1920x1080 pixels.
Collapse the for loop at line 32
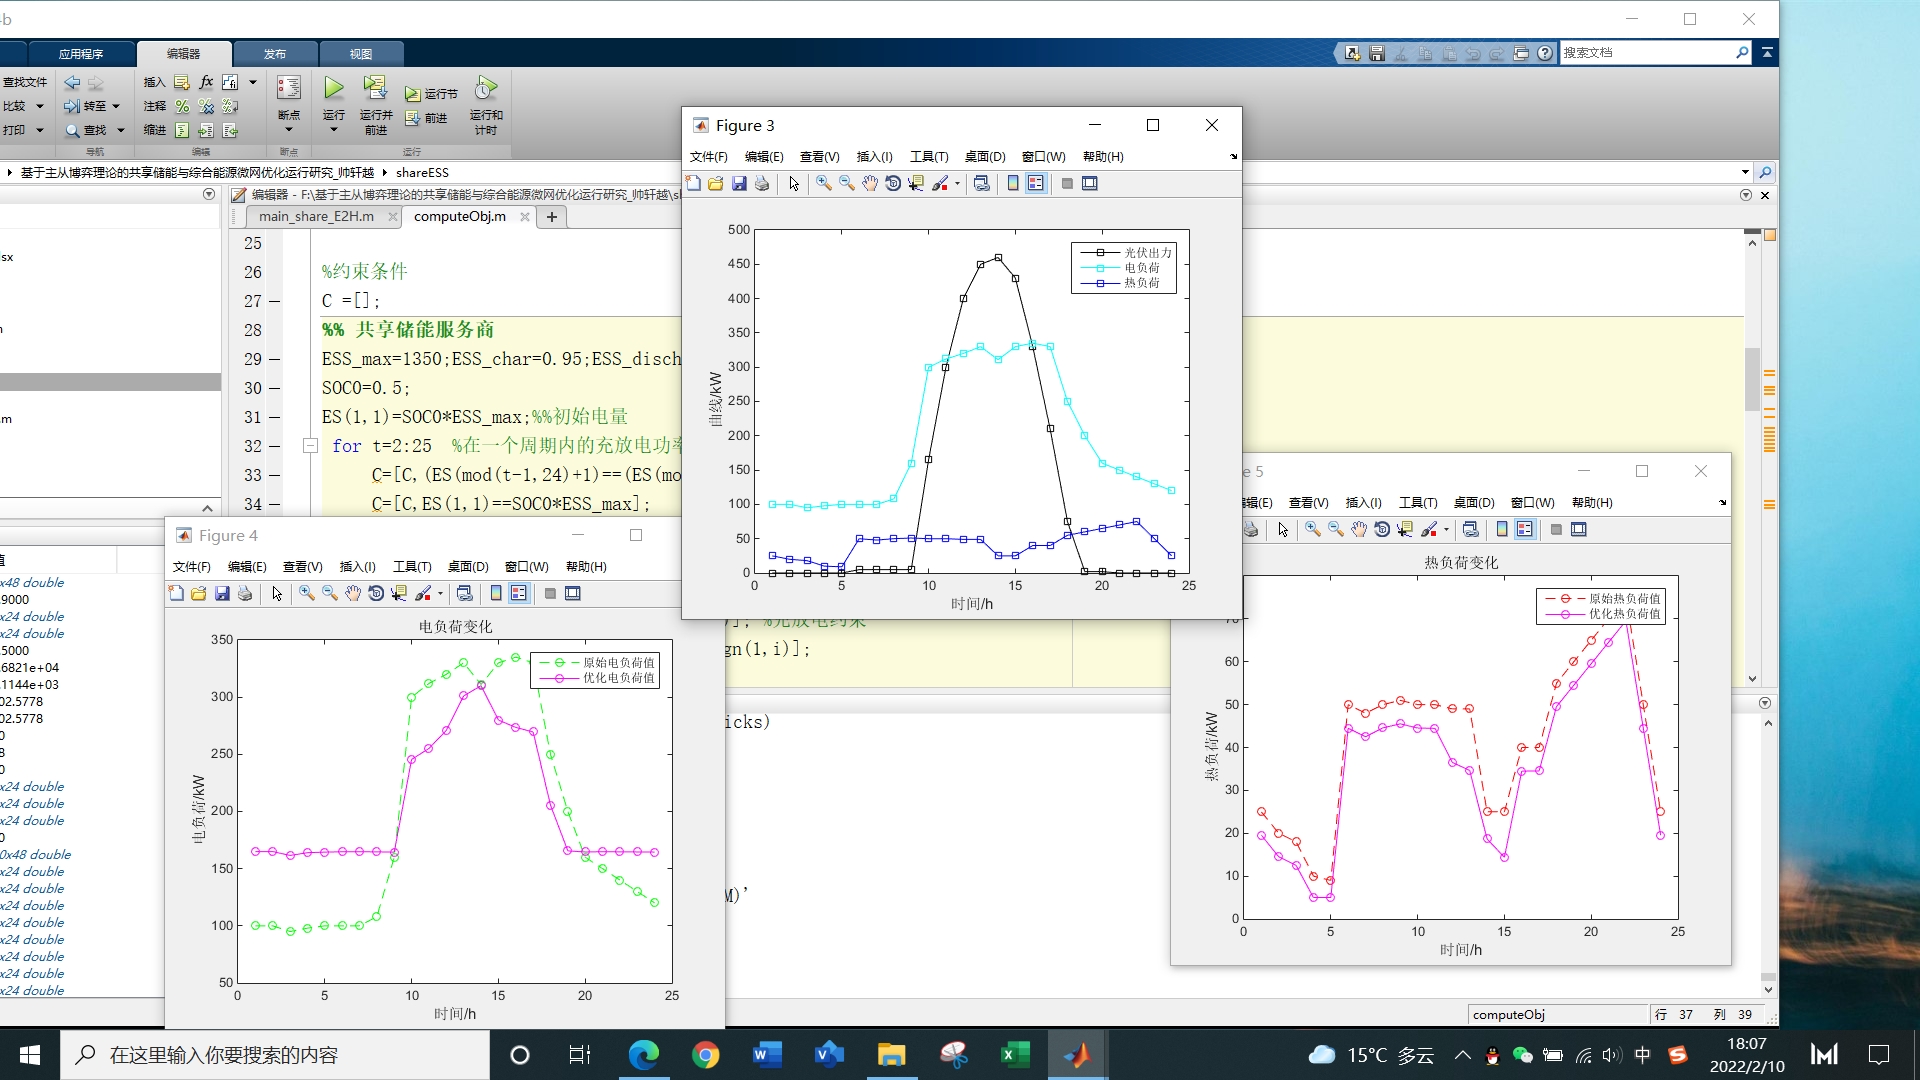(310, 446)
